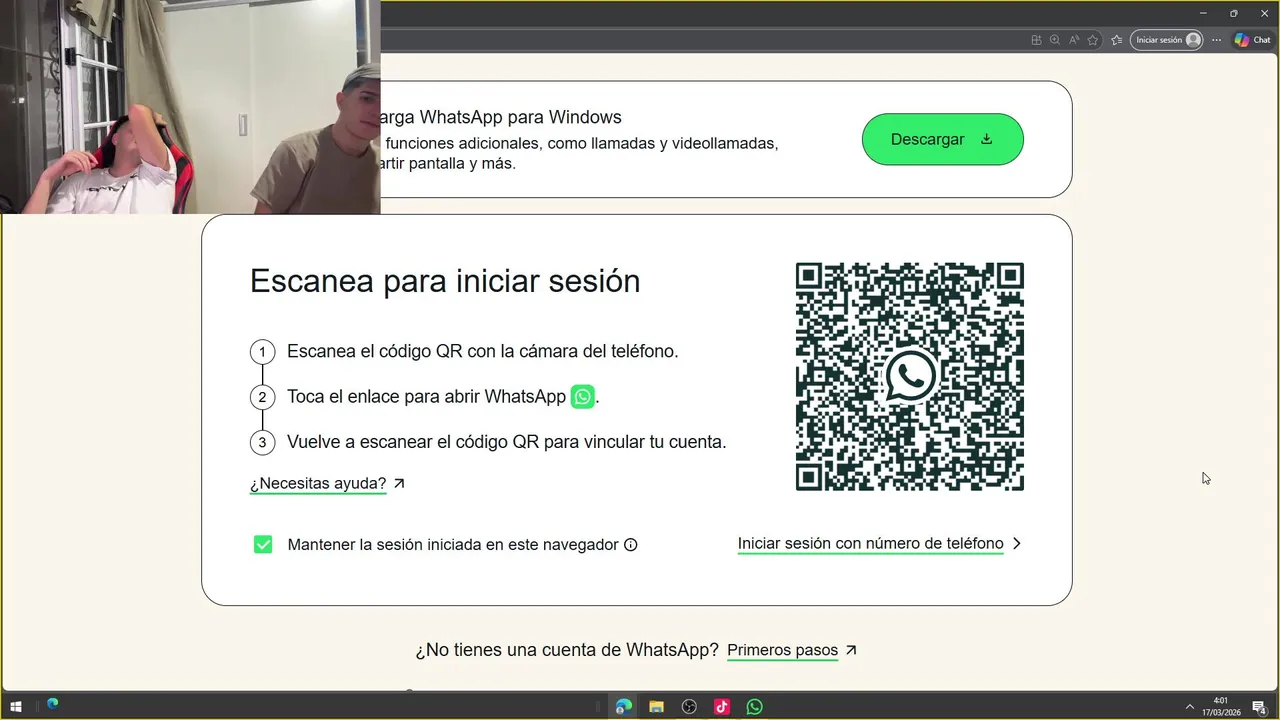Viewport: 1280px width, 720px height.
Task: Open the notification center icon
Action: pyautogui.click(x=1260, y=707)
